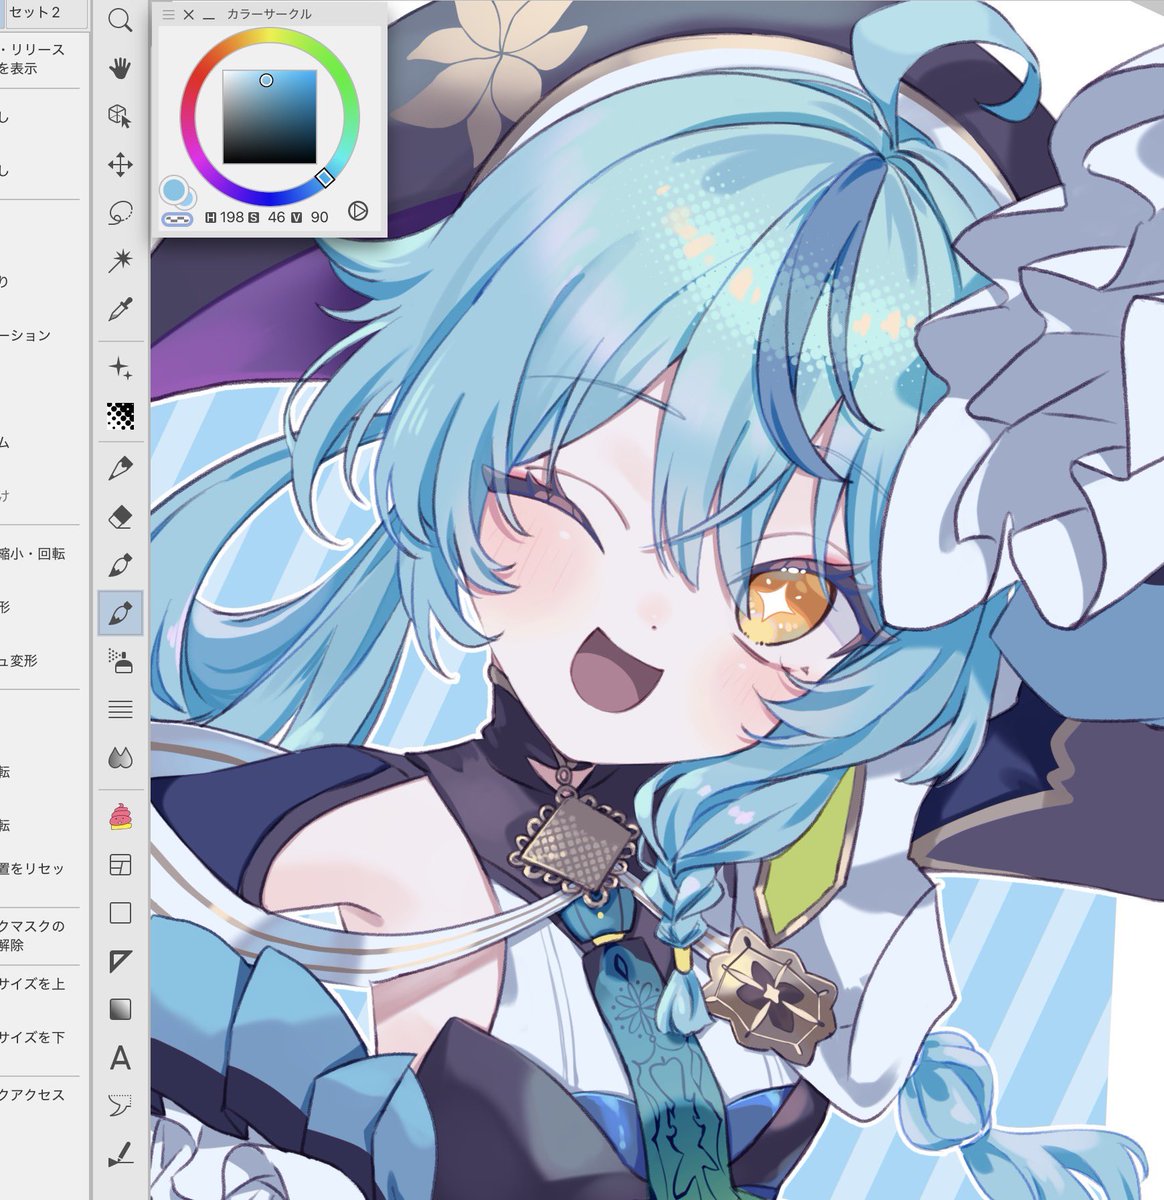Select the Gradient tool
This screenshot has width=1164, height=1200.
(120, 1009)
